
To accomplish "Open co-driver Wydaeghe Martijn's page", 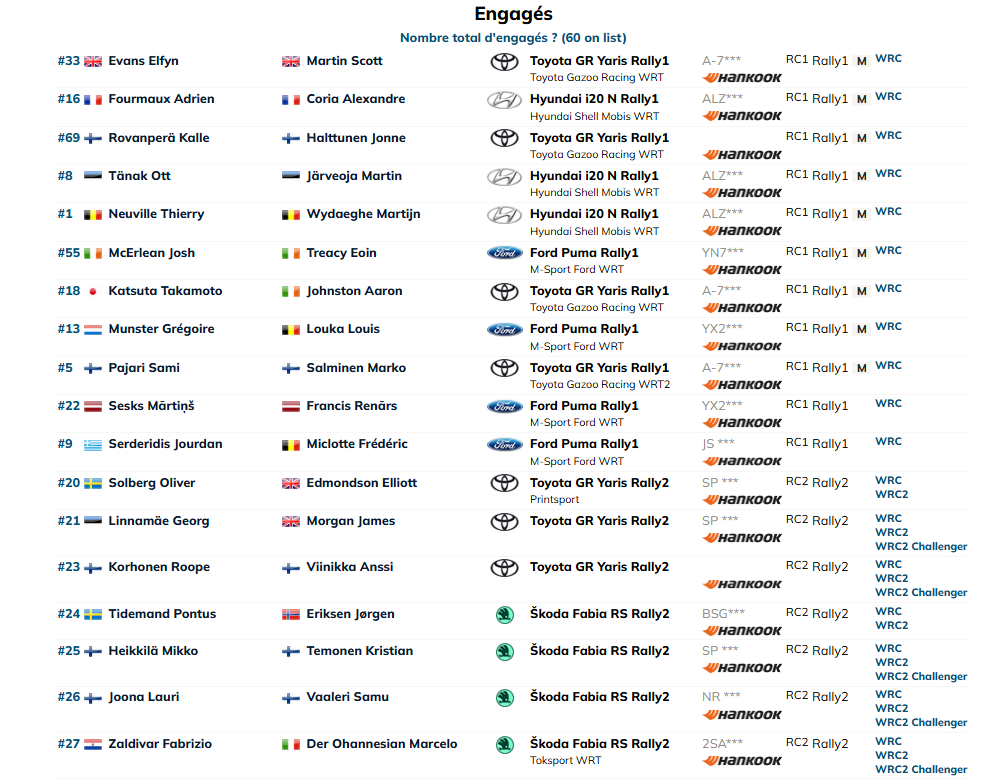I will [364, 214].
